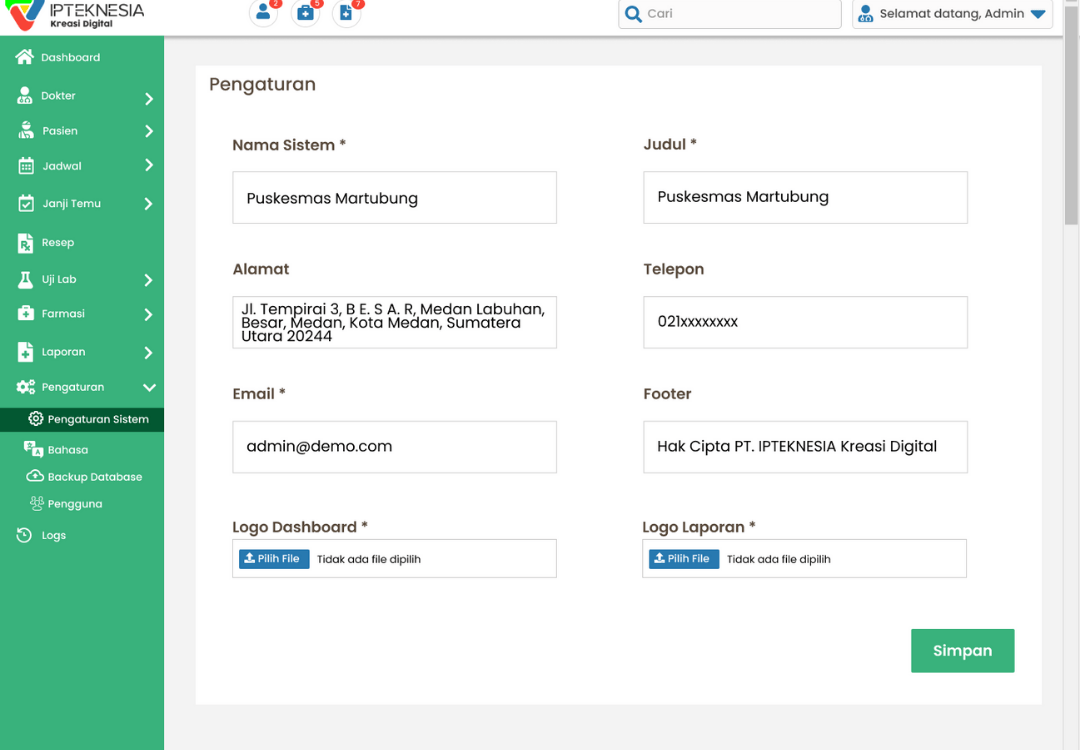Click Pilih File under Logo Dashboard
The width and height of the screenshot is (1080, 750).
[x=273, y=559]
